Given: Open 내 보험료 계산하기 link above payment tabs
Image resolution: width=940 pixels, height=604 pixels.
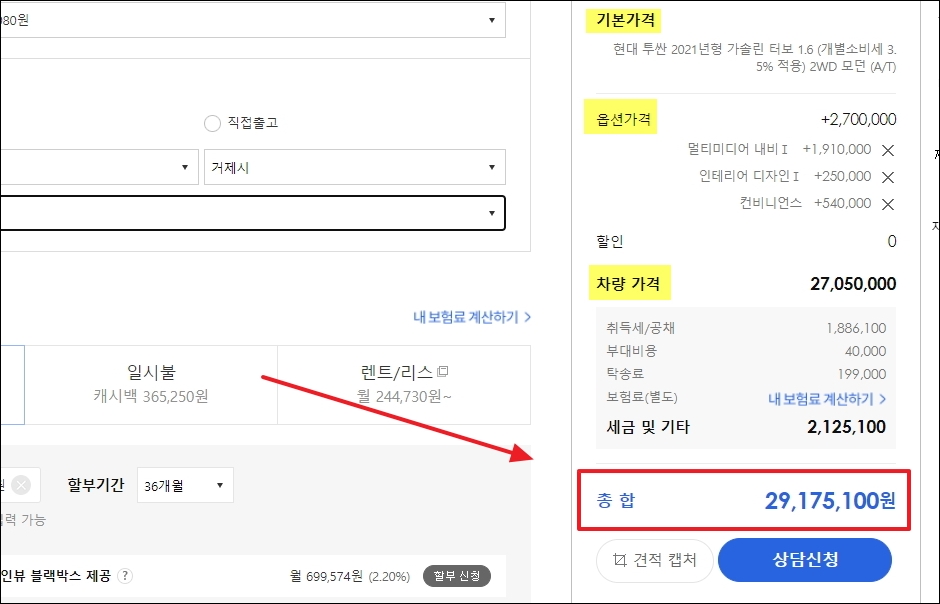Looking at the screenshot, I should pyautogui.click(x=472, y=317).
